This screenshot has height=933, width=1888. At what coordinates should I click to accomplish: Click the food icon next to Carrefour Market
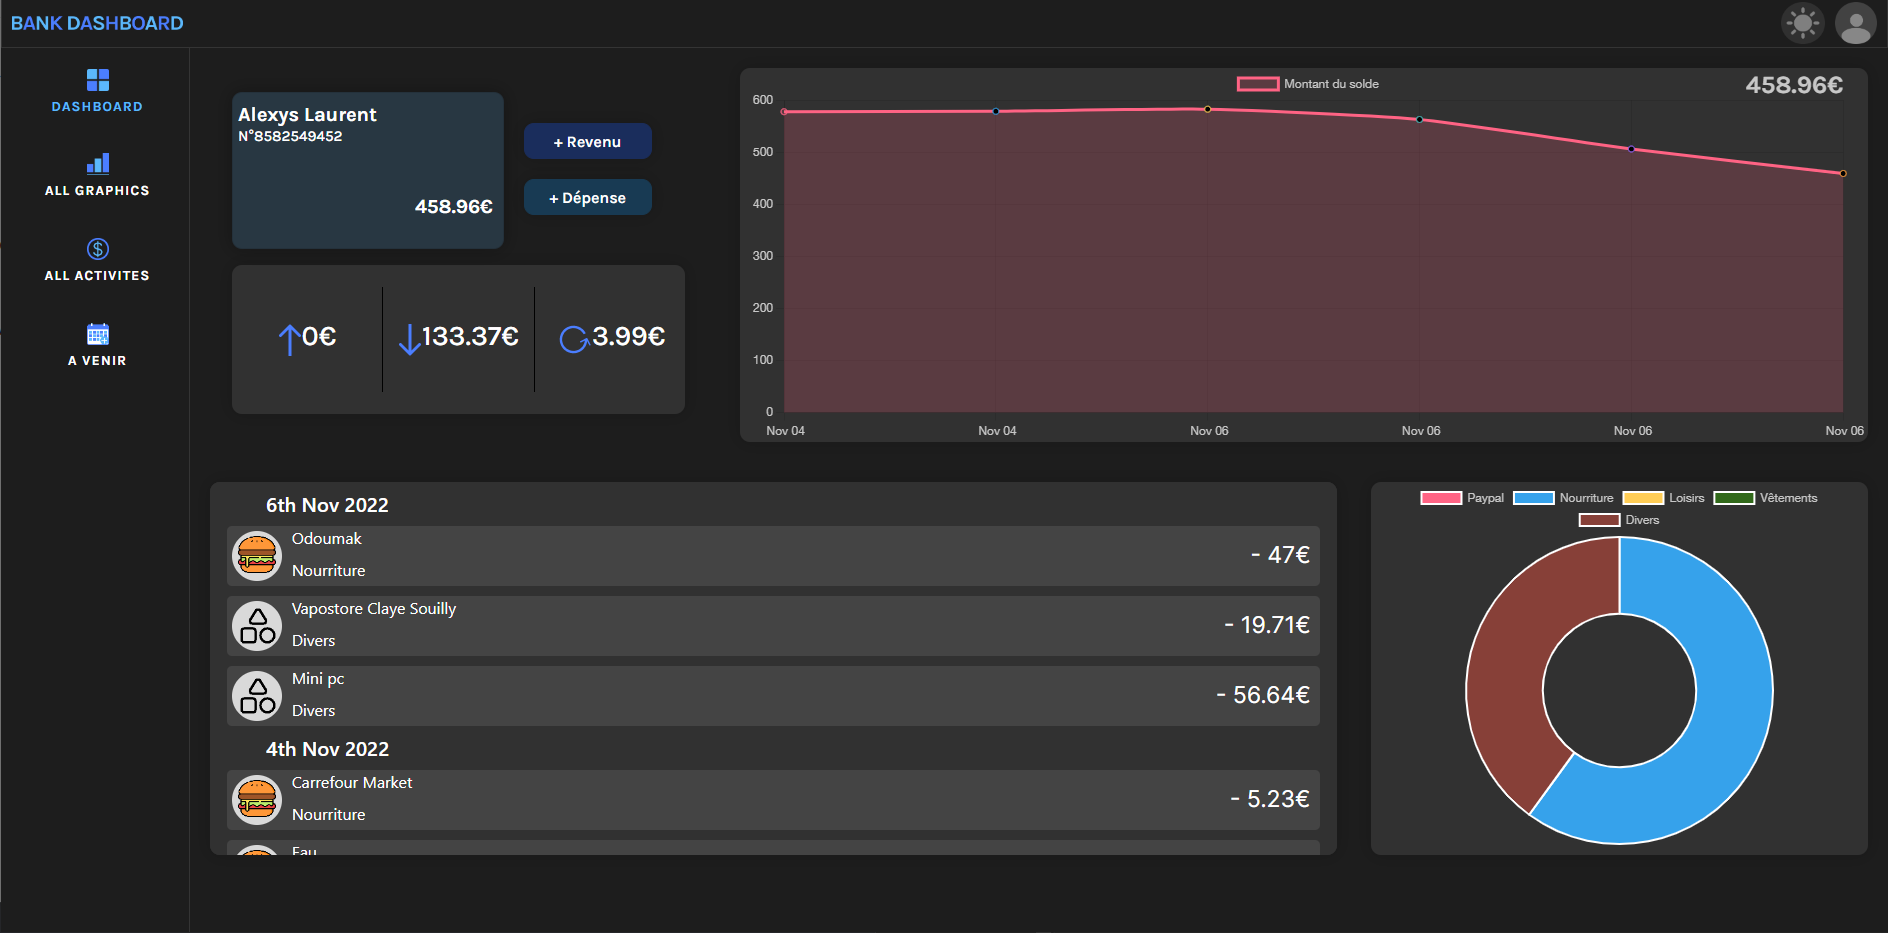256,799
